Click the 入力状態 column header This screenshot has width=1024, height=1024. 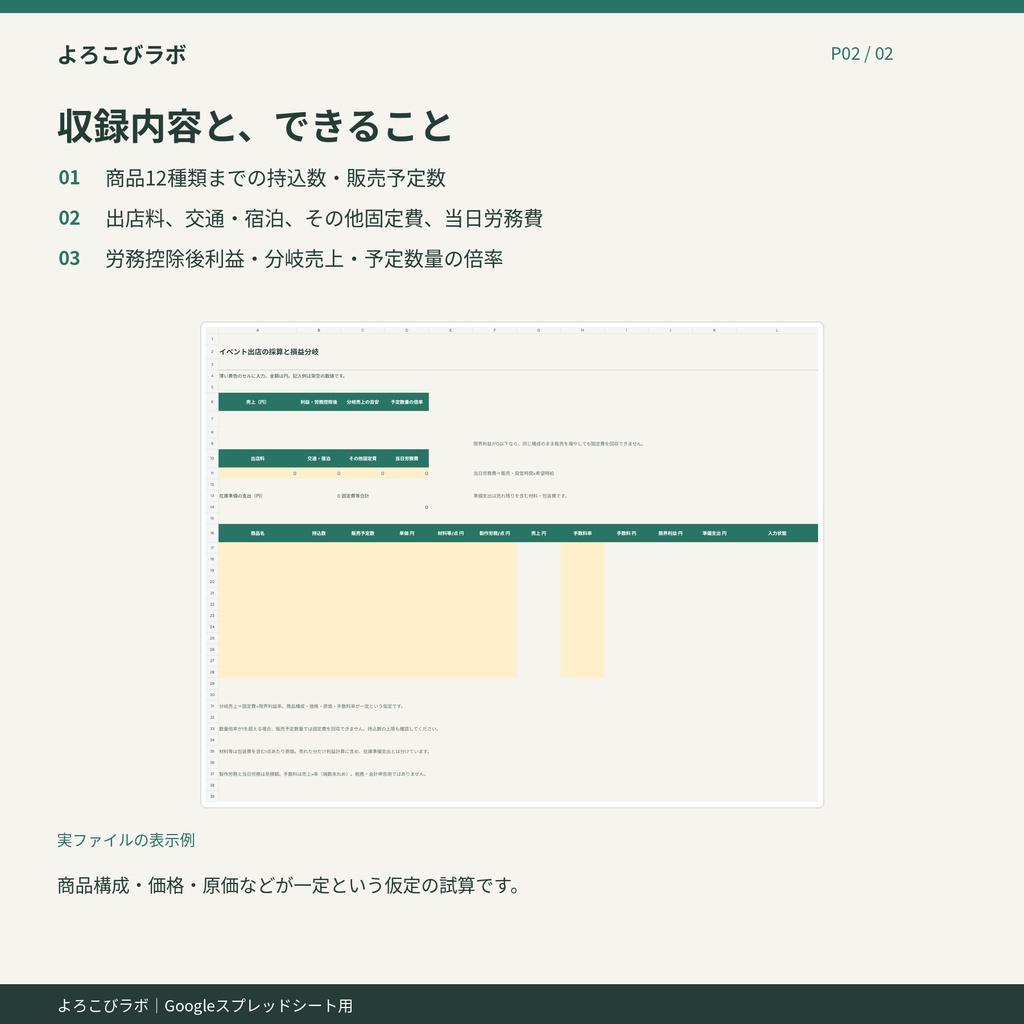777,534
